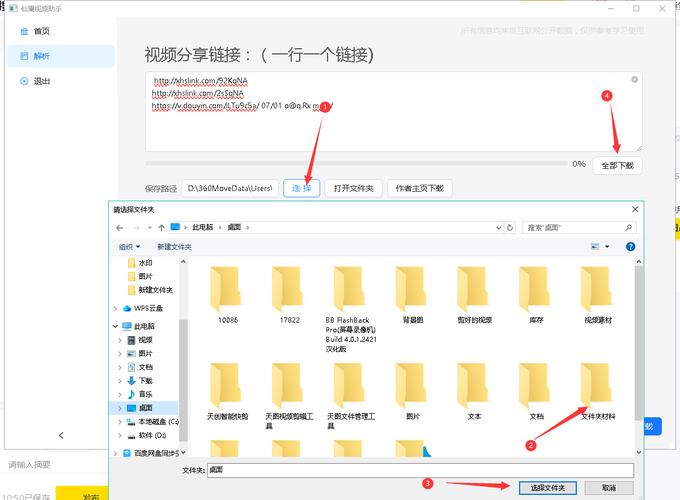Click the navigation tree scrollbar

(183, 380)
